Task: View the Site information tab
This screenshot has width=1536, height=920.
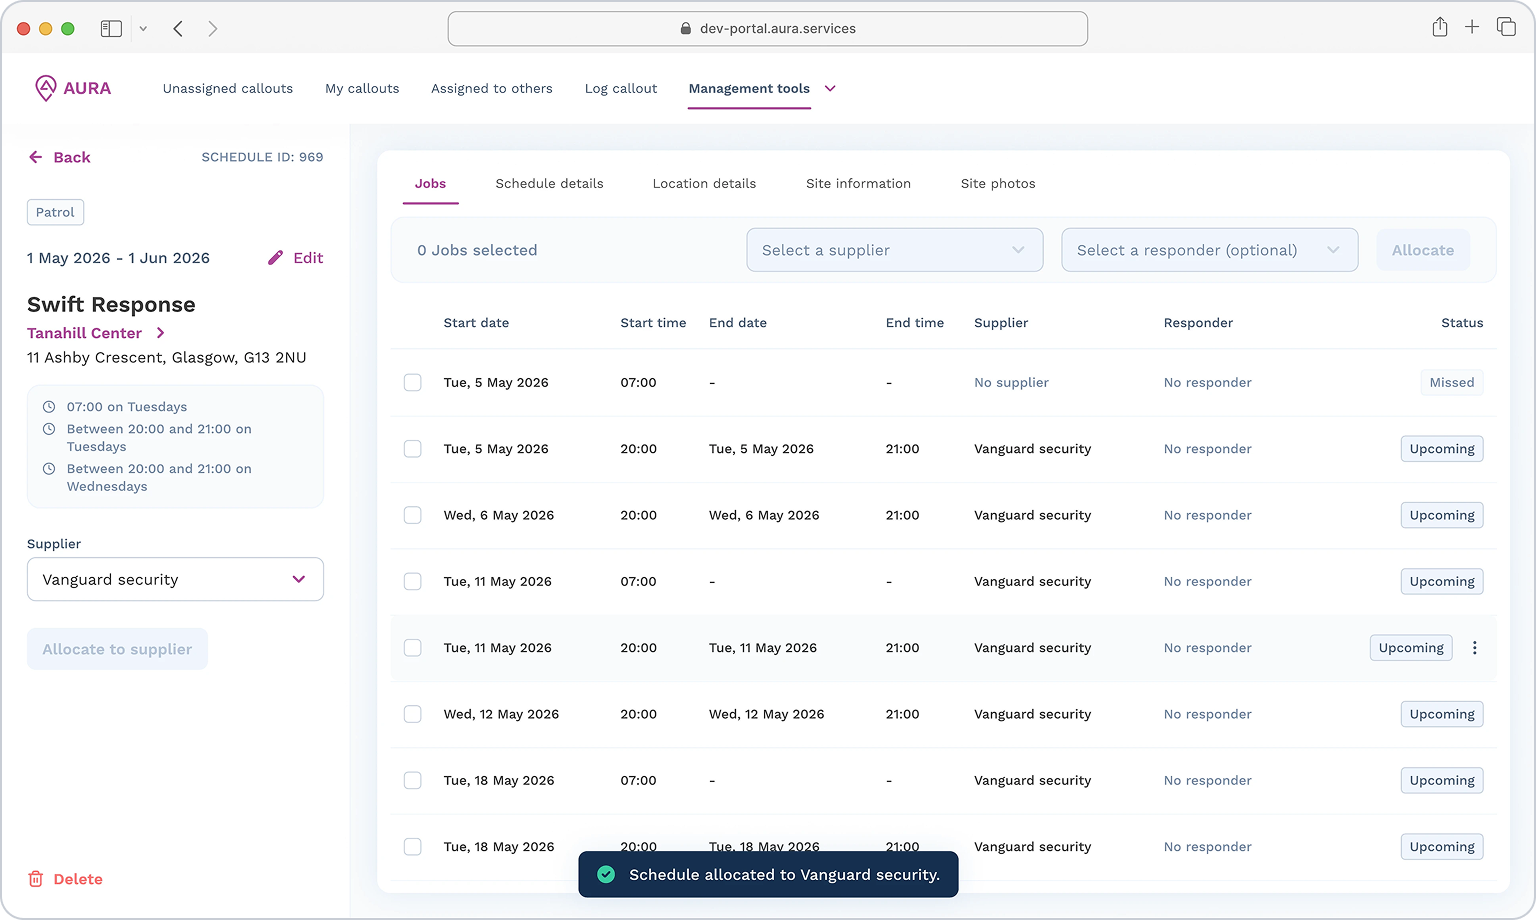Action: click(x=858, y=184)
